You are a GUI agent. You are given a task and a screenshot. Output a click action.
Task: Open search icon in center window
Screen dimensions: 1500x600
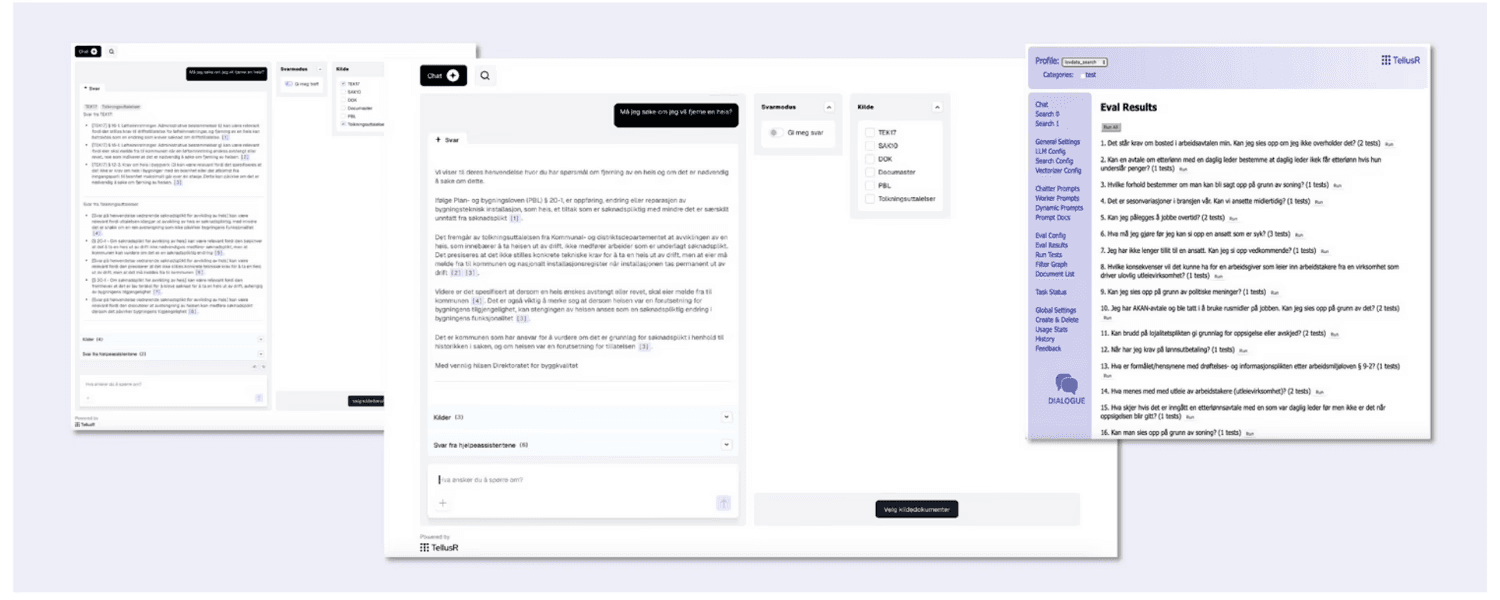point(485,75)
